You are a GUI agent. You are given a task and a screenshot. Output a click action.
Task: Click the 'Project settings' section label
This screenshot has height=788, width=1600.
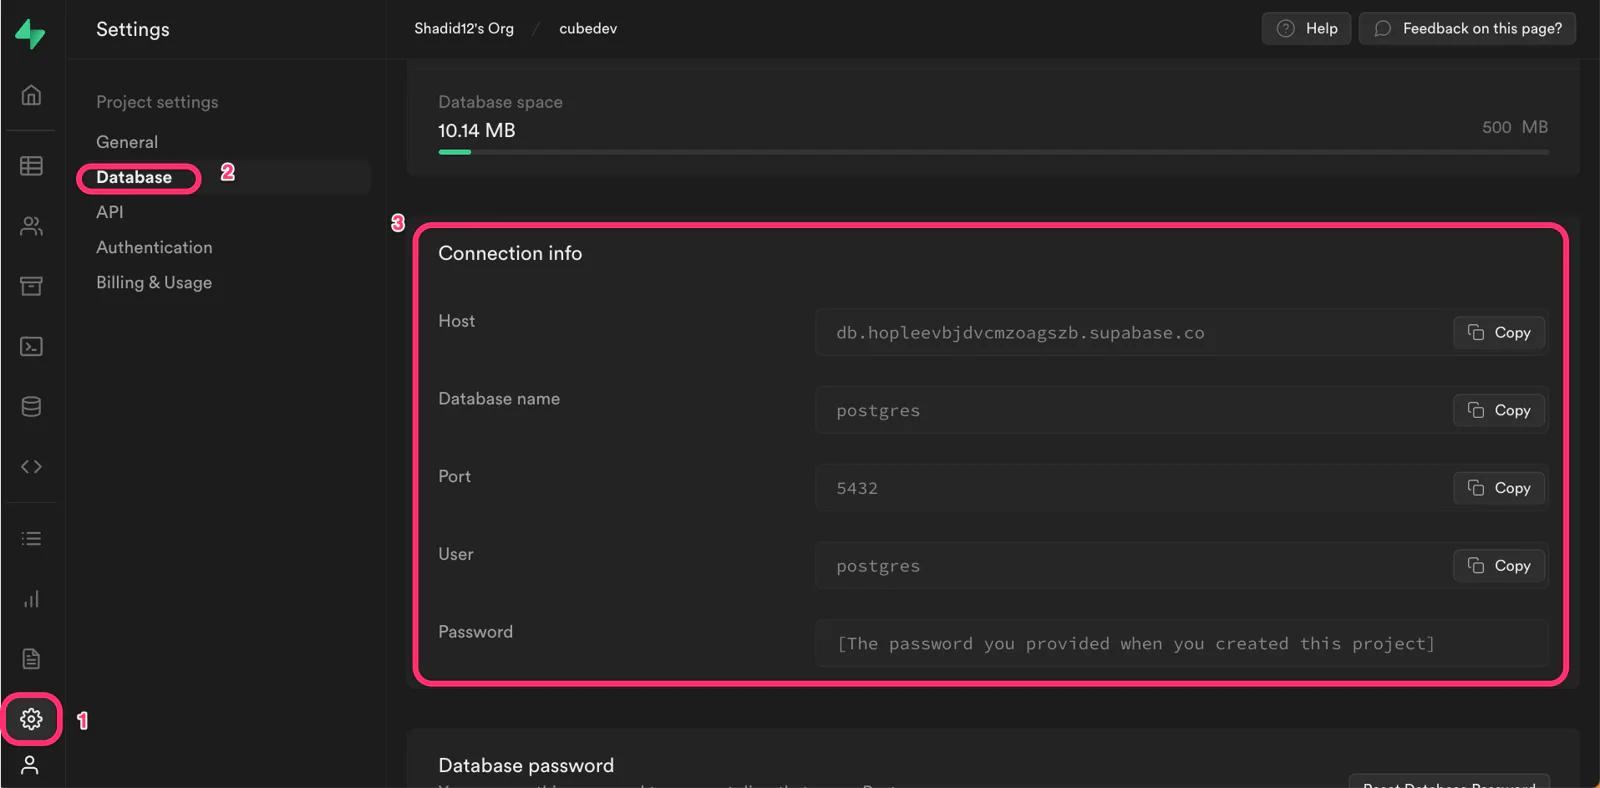click(157, 102)
